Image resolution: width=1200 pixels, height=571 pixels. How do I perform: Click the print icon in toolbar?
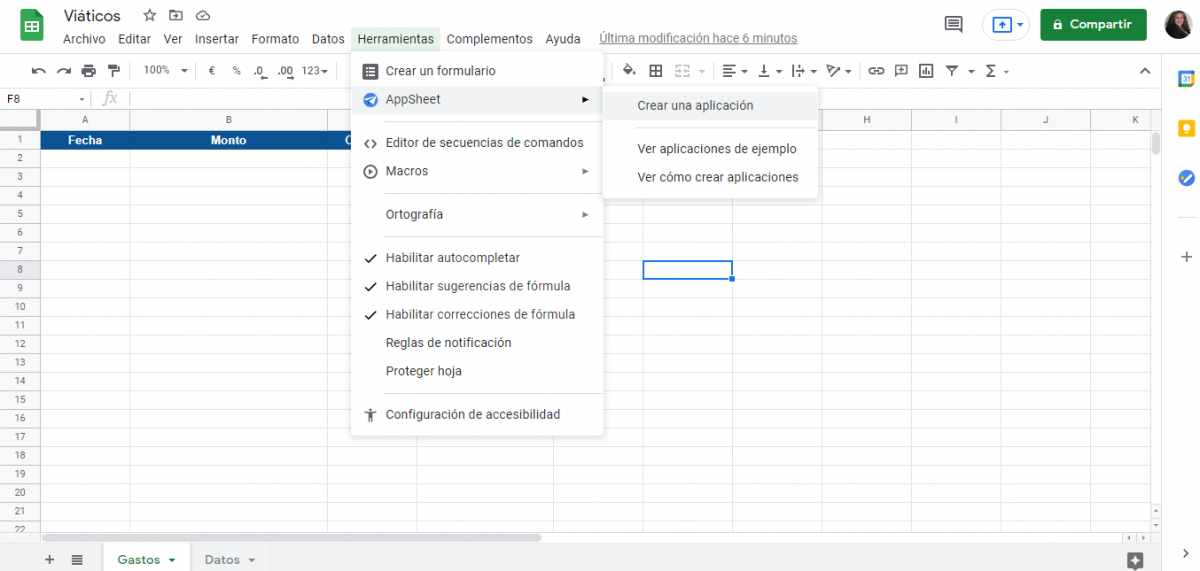click(x=88, y=71)
